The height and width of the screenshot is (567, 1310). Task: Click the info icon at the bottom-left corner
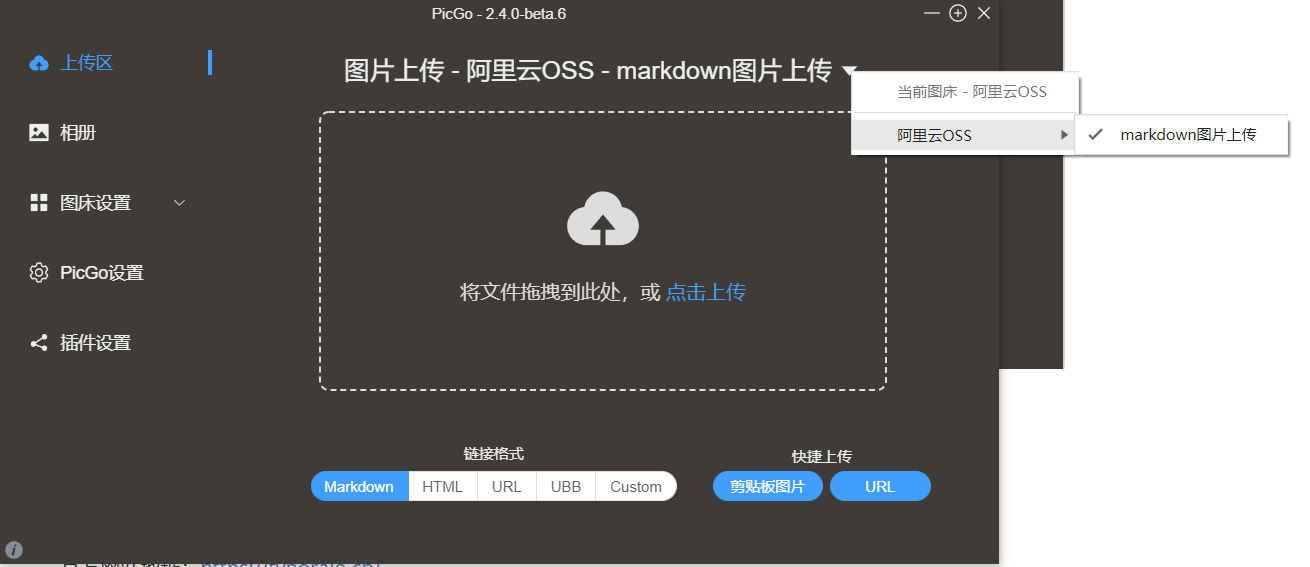click(14, 549)
